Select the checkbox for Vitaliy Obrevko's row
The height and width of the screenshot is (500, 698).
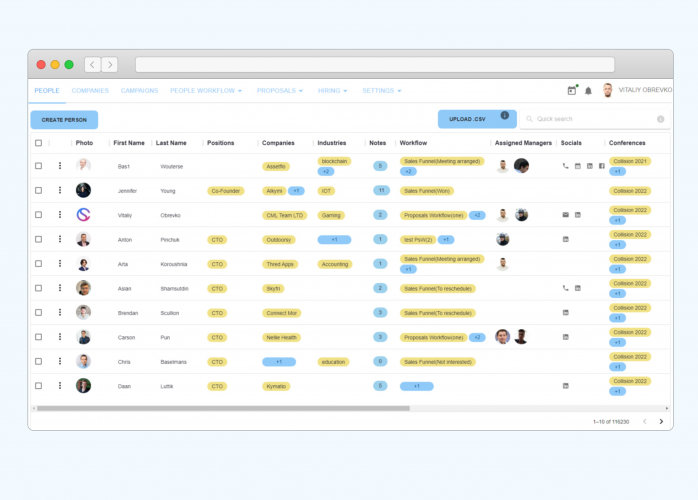[x=38, y=215]
